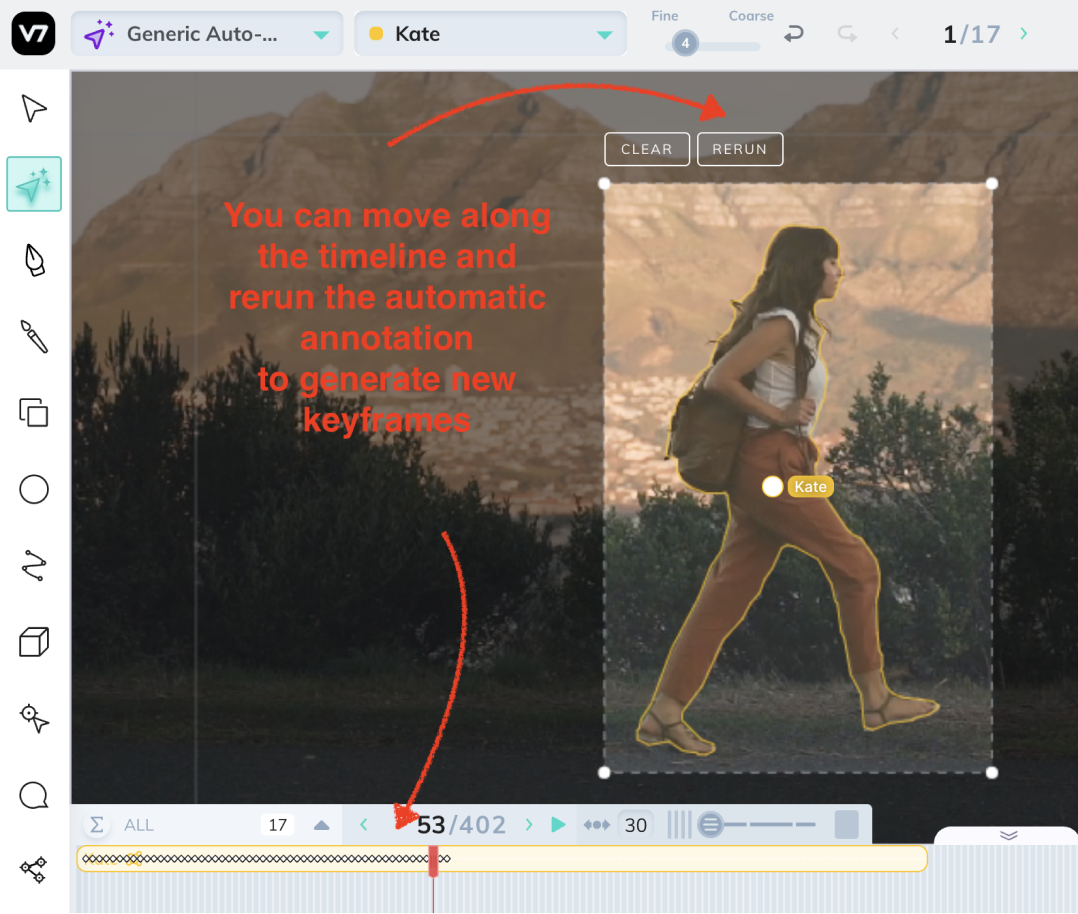1078x914 pixels.
Task: Click the frame rate field showing 30
Action: coord(635,824)
